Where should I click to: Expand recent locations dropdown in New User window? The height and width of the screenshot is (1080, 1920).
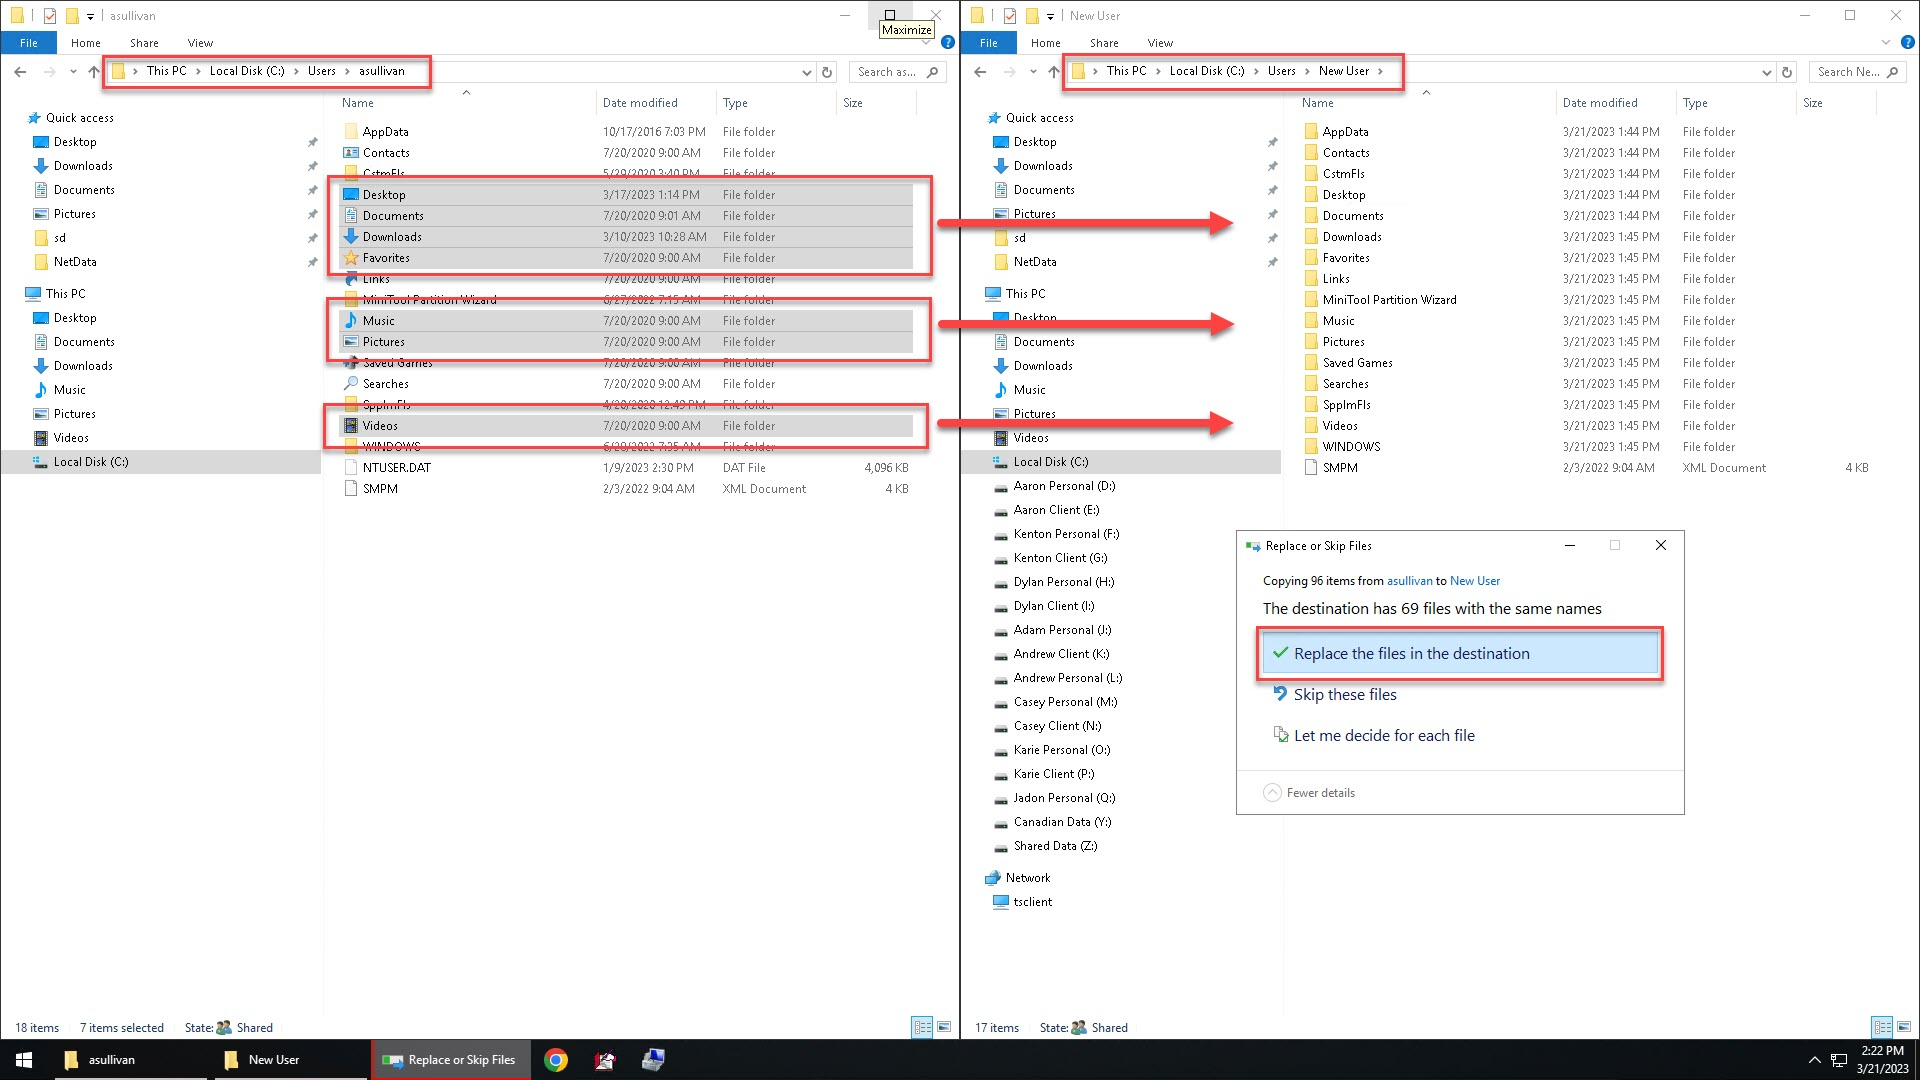pos(1033,72)
